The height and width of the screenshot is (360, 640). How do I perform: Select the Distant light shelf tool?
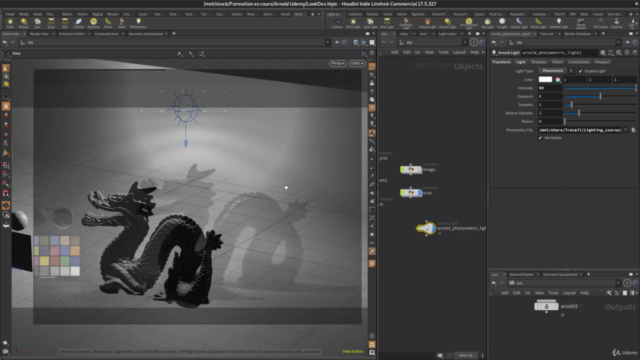pyautogui.click(x=24, y=23)
